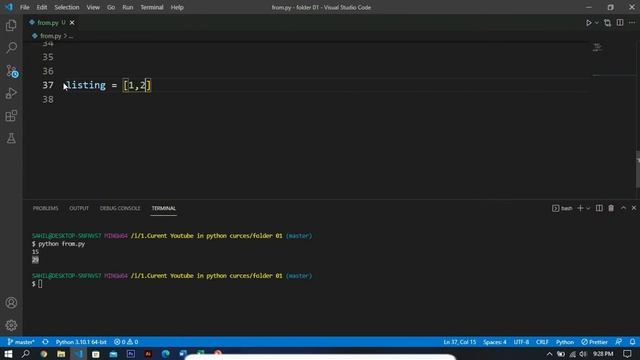640x360 pixels.
Task: Close the terminal panel
Action: pyautogui.click(x=634, y=208)
